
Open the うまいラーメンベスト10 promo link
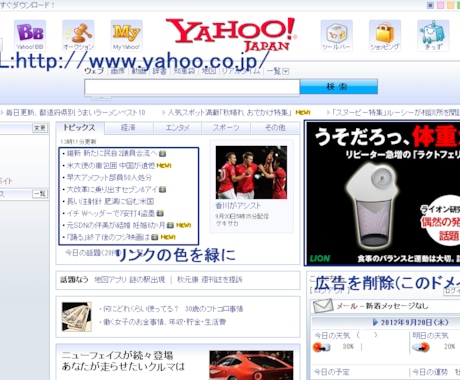click(x=76, y=113)
